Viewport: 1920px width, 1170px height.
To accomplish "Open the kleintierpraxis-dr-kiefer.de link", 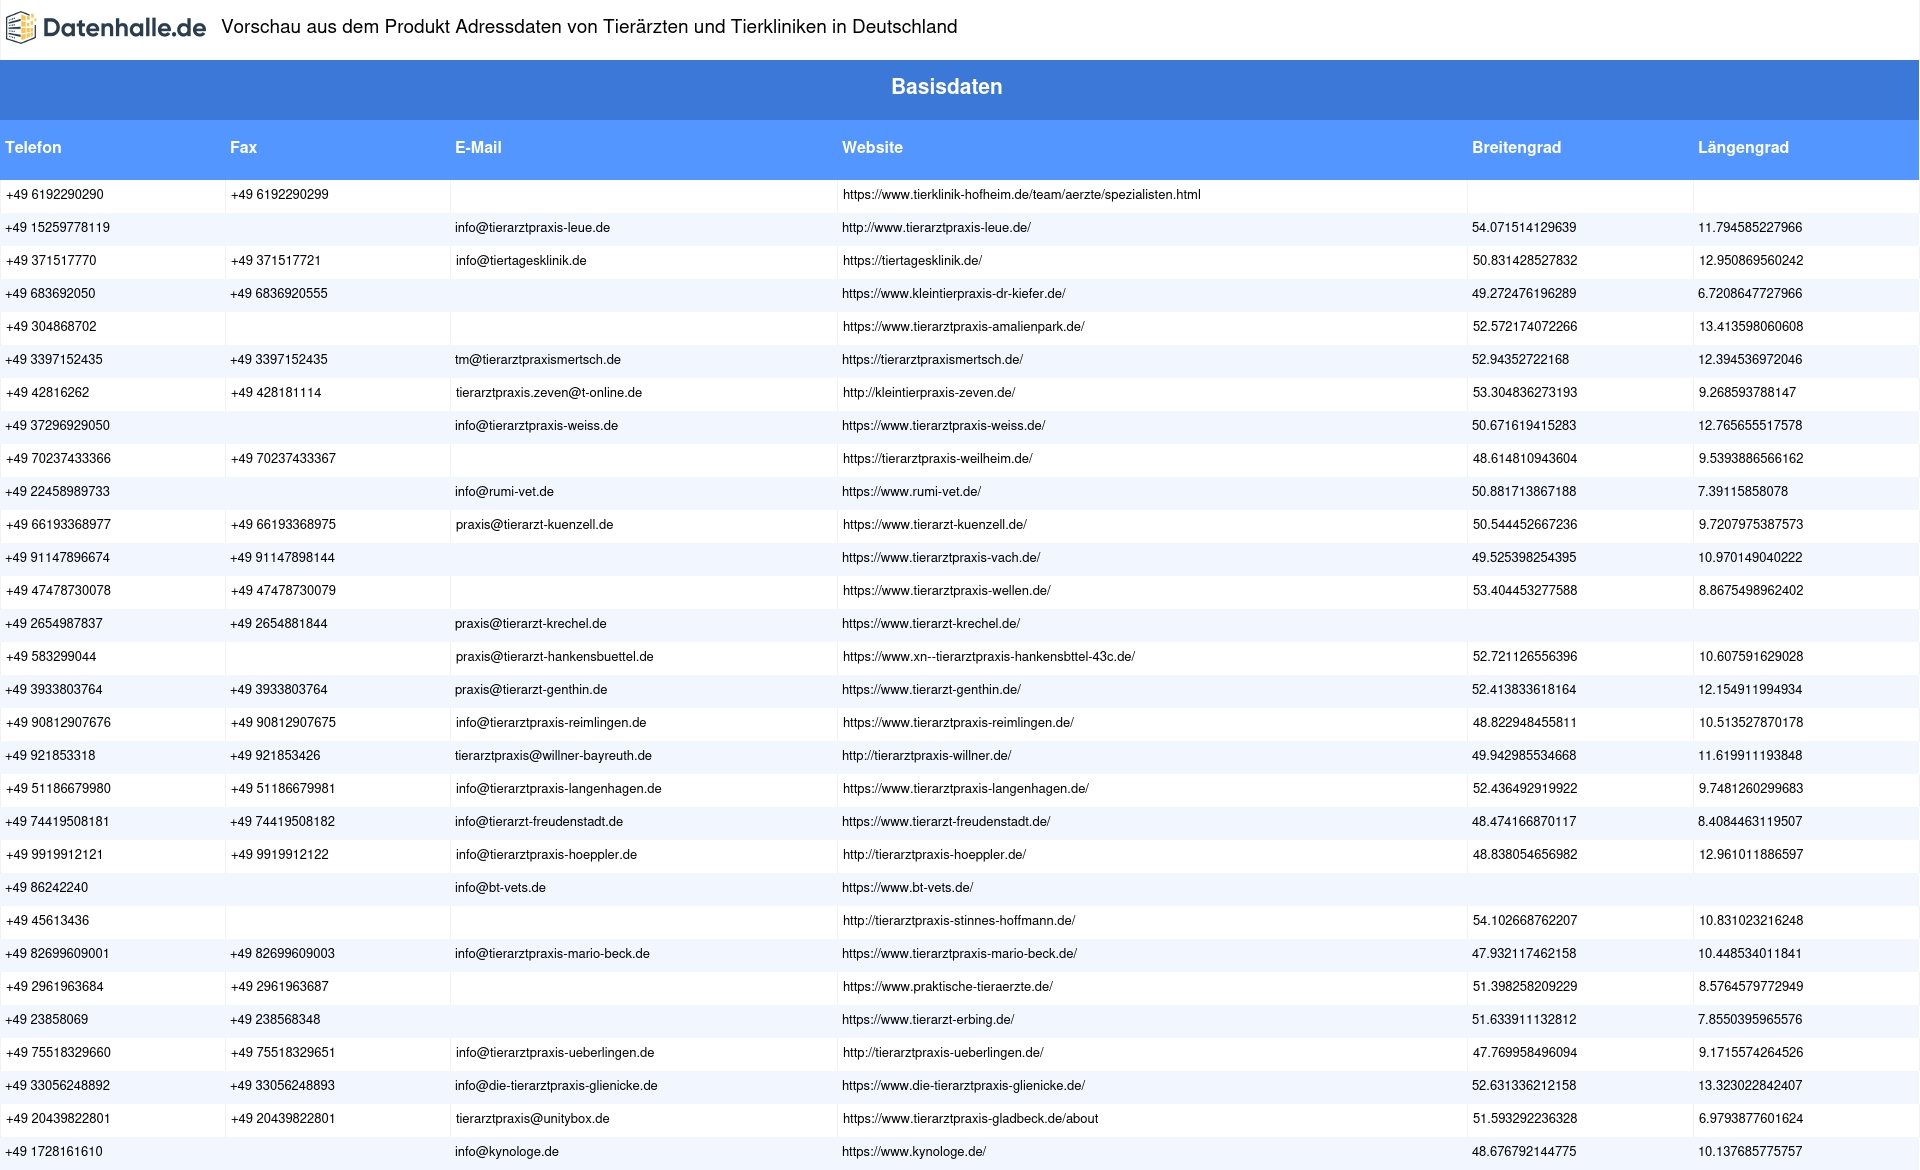I will click(x=953, y=294).
